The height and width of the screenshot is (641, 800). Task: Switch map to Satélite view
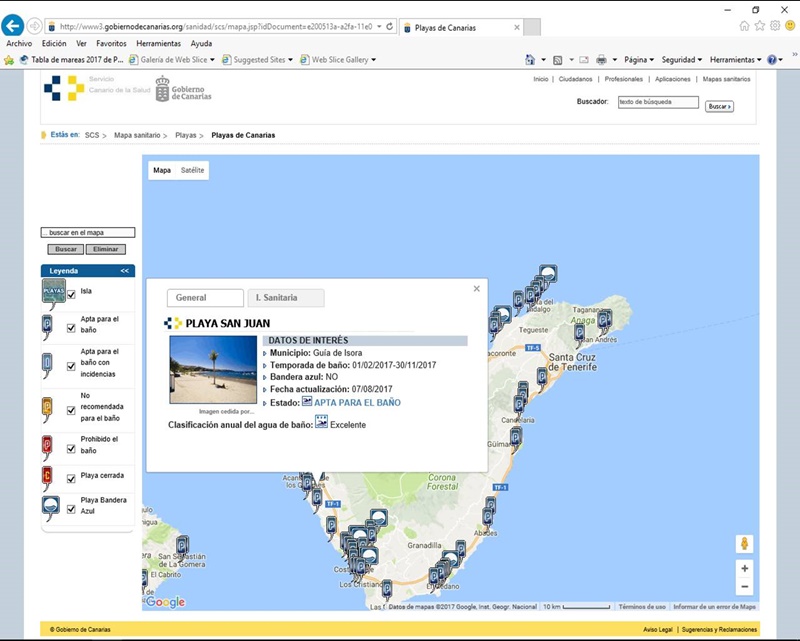tap(193, 171)
